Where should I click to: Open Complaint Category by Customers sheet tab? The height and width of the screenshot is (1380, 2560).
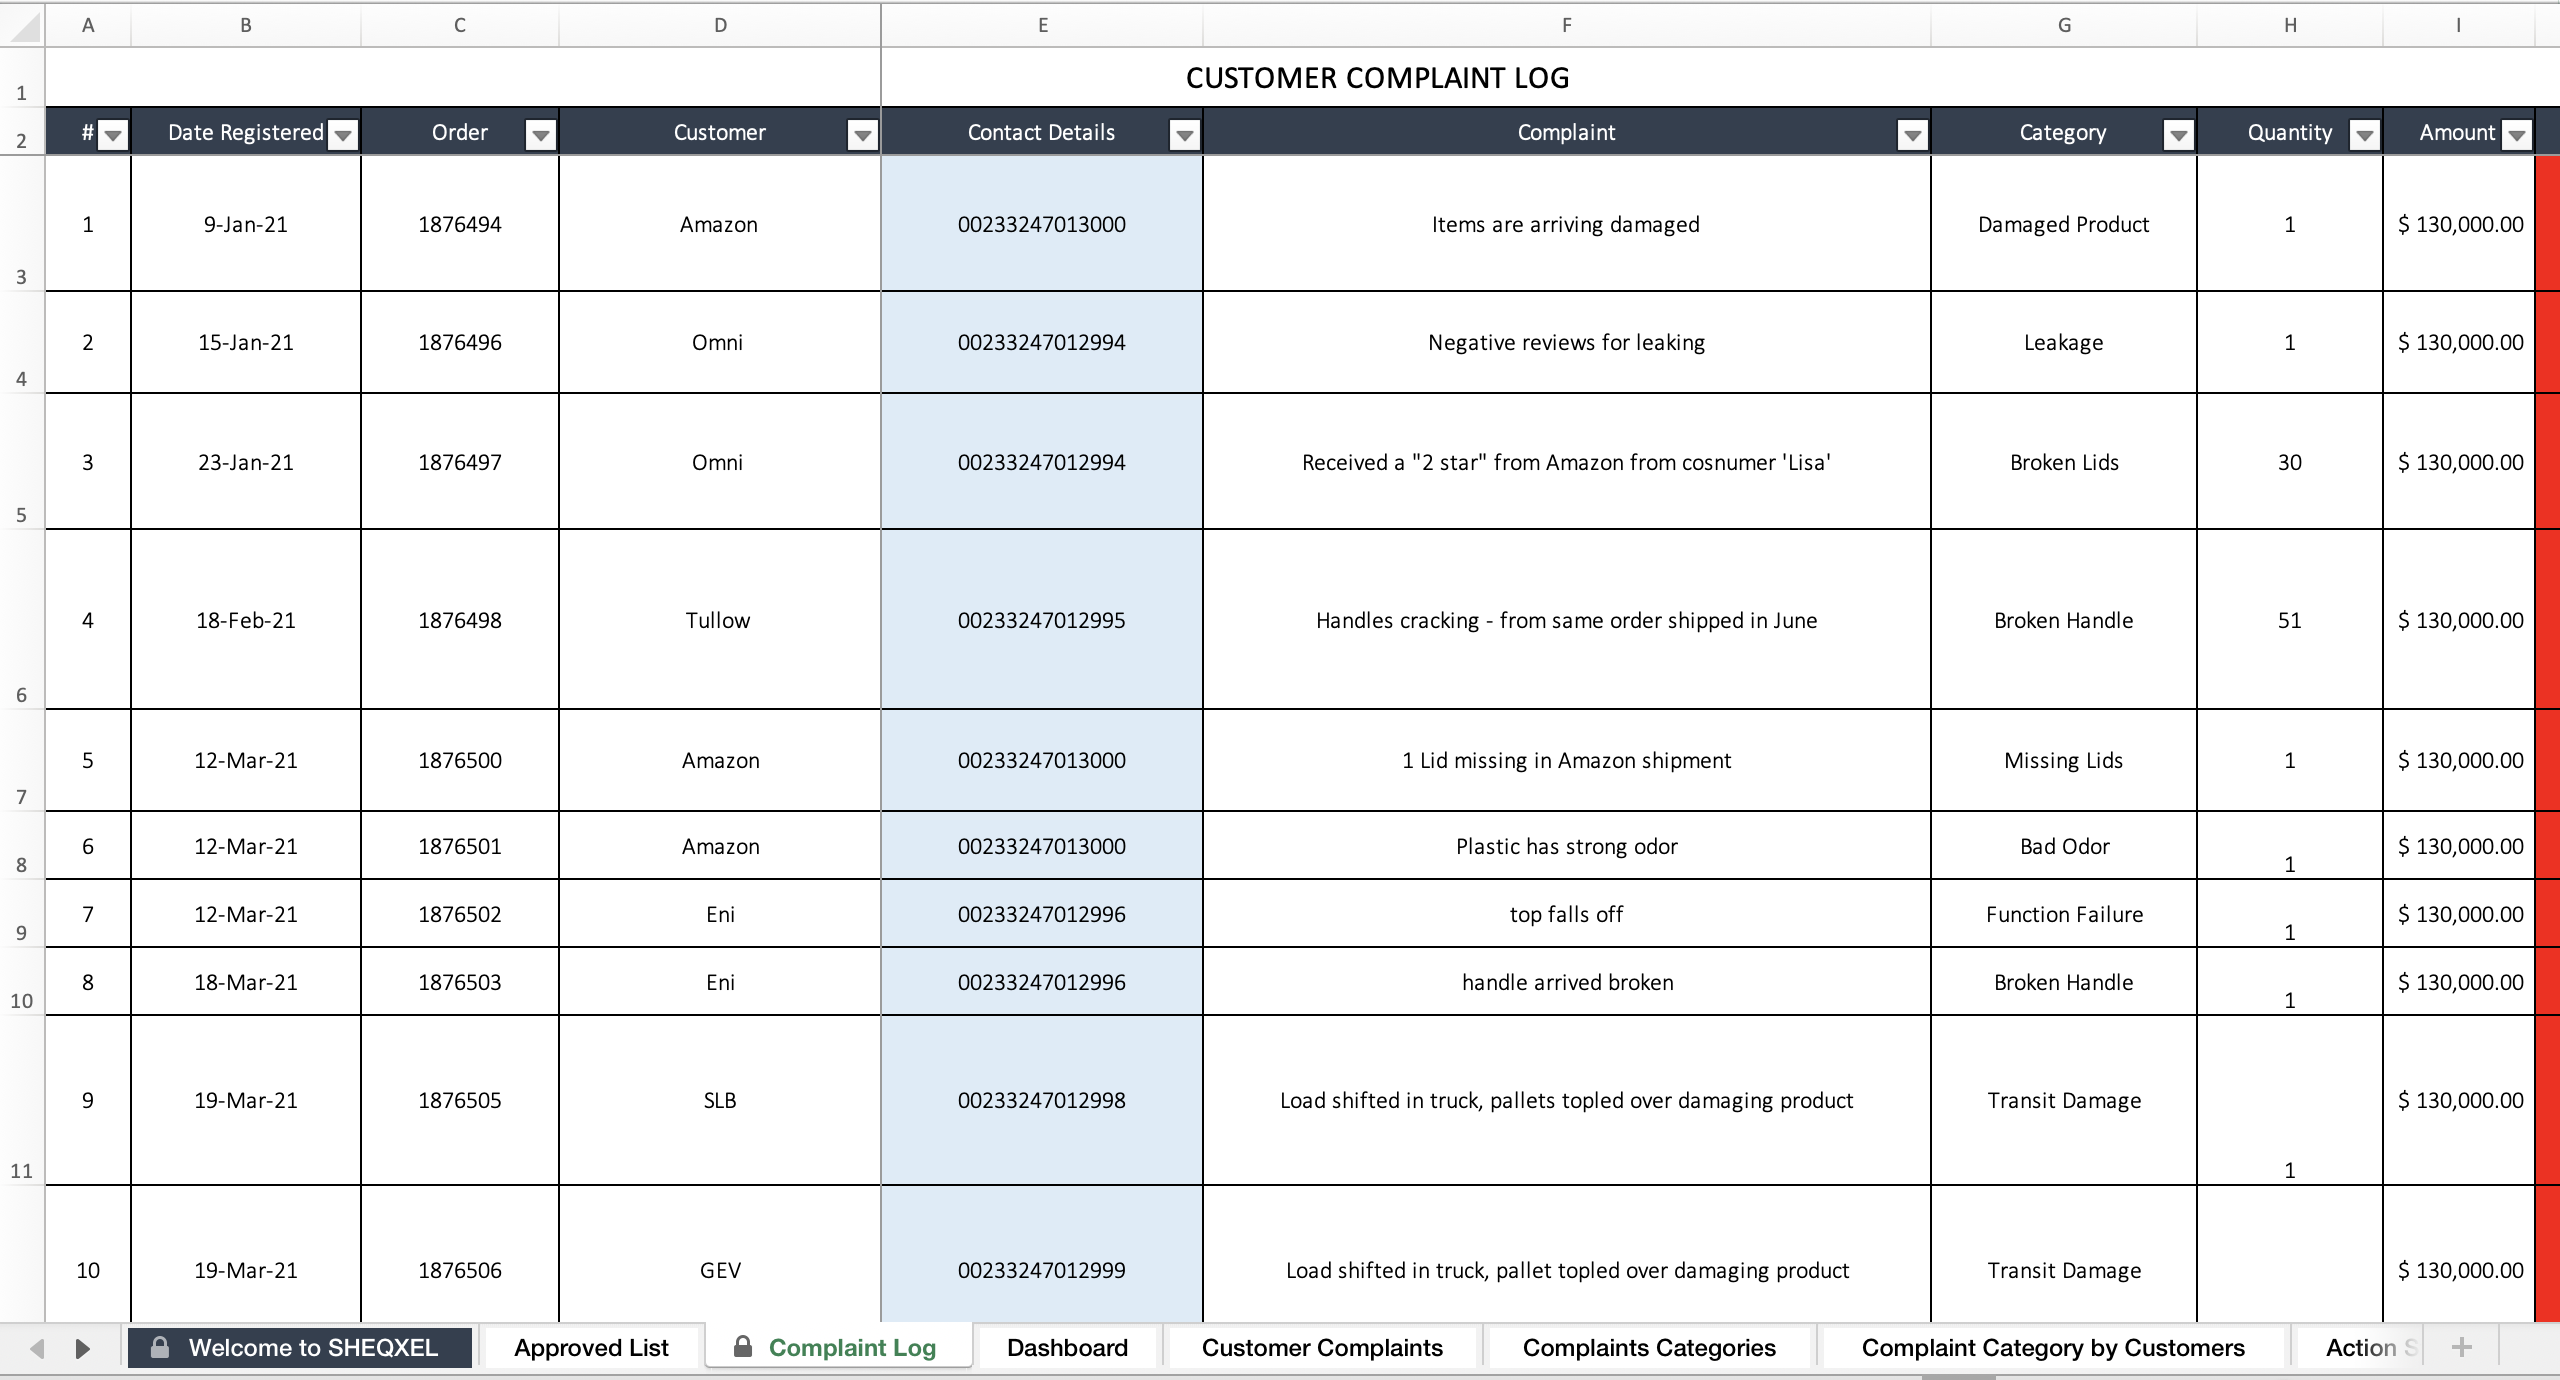2053,1348
